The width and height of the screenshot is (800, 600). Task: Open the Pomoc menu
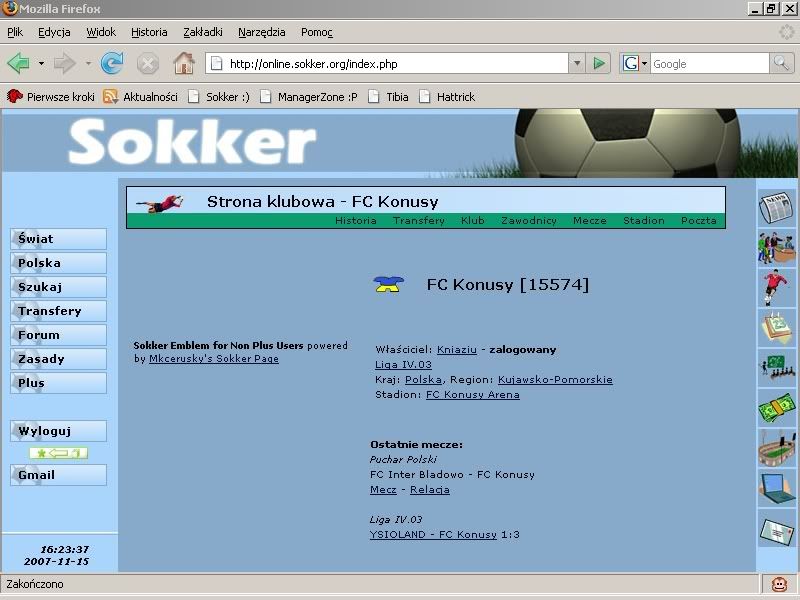(316, 32)
